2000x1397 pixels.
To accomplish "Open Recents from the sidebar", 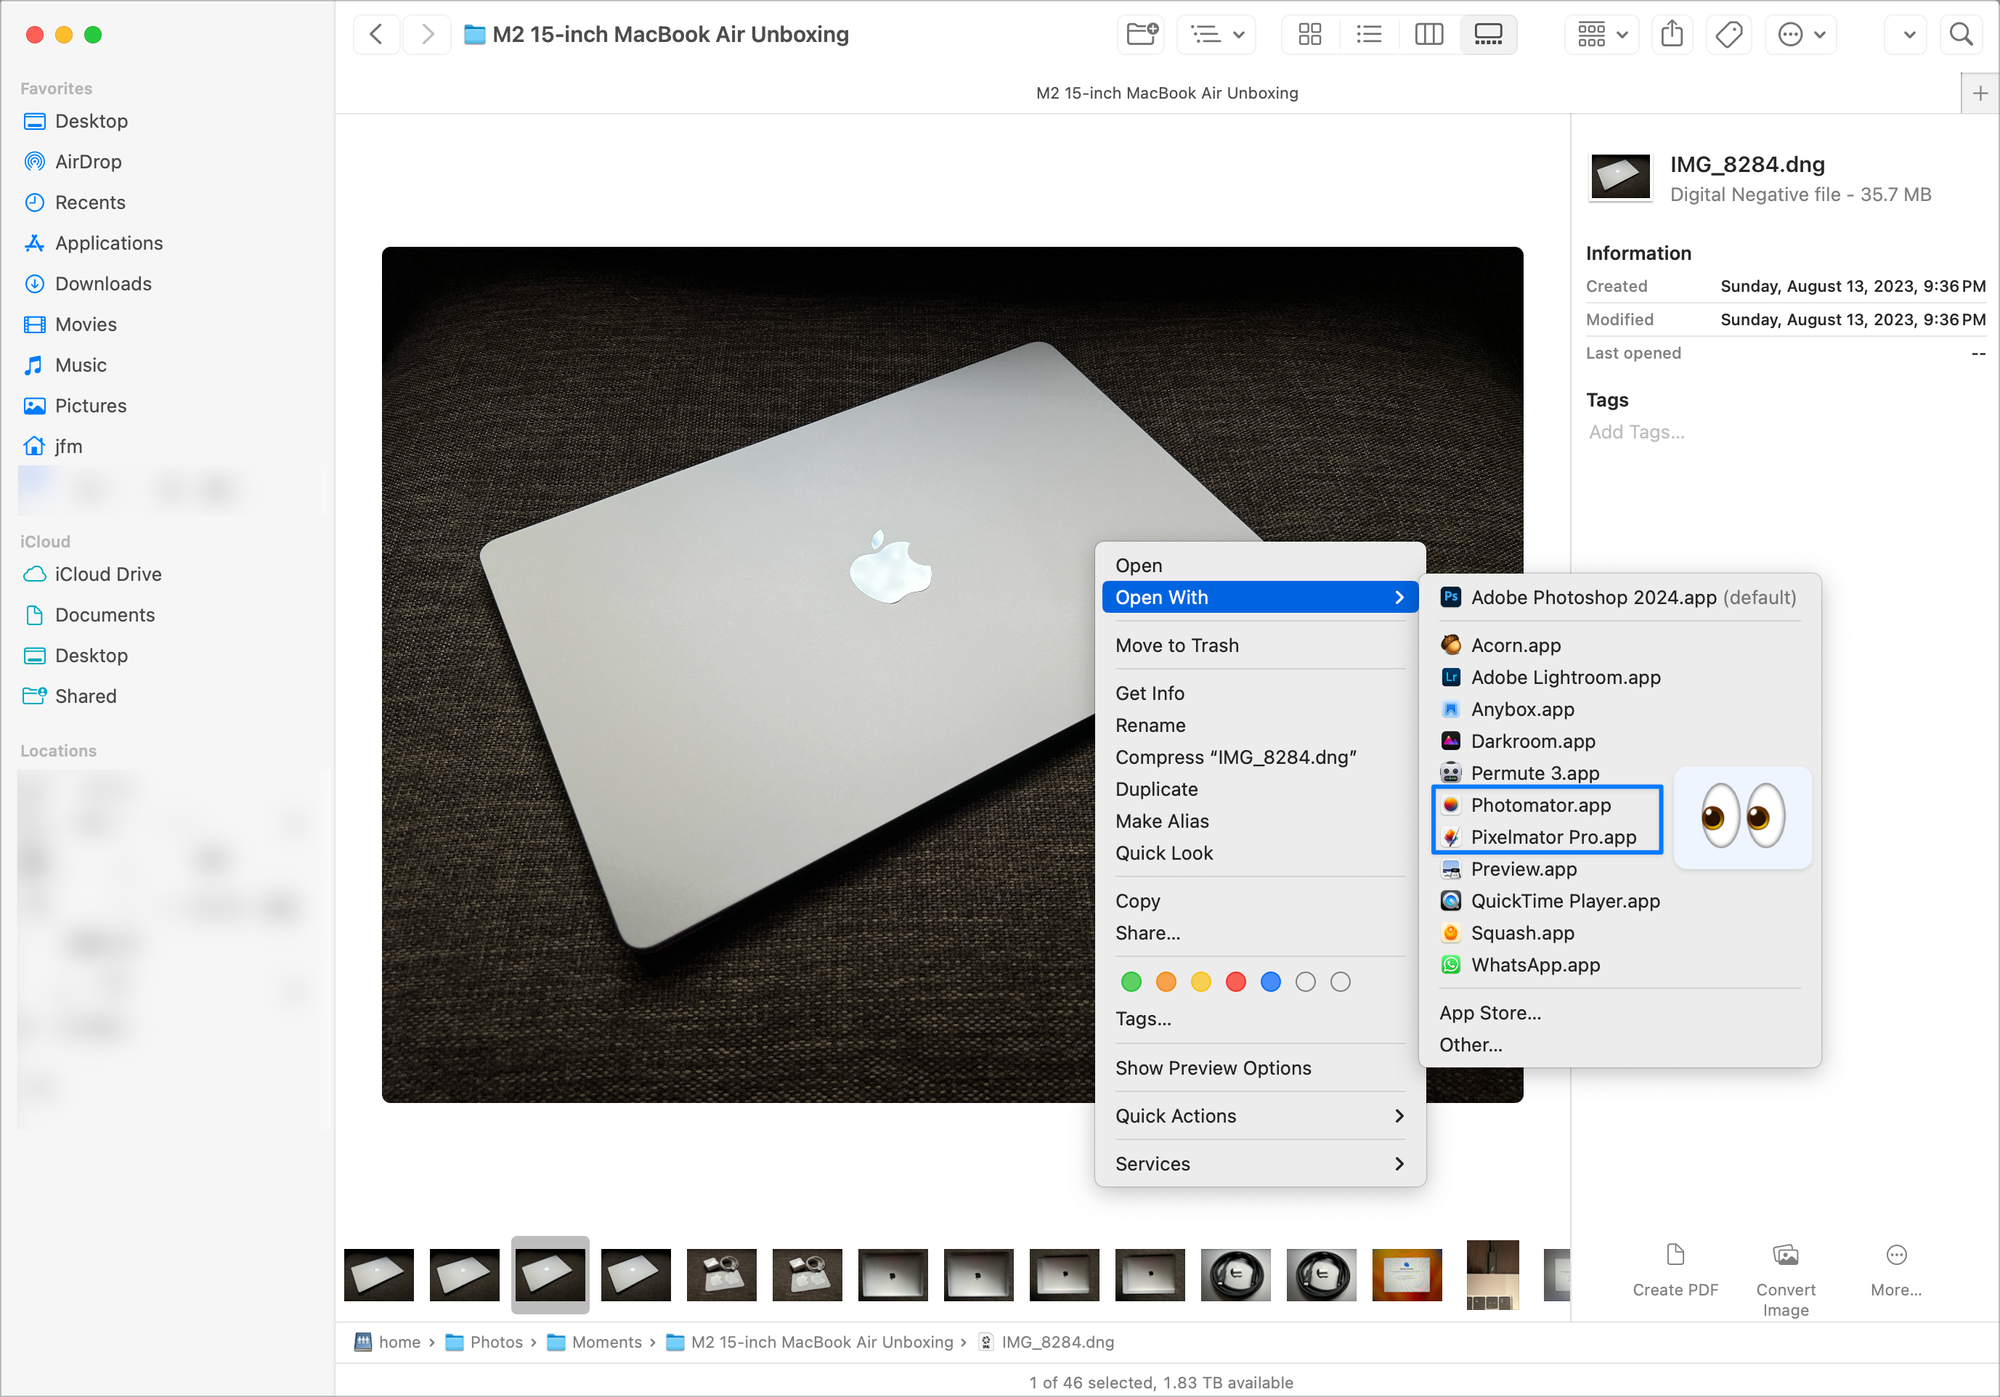I will point(89,202).
